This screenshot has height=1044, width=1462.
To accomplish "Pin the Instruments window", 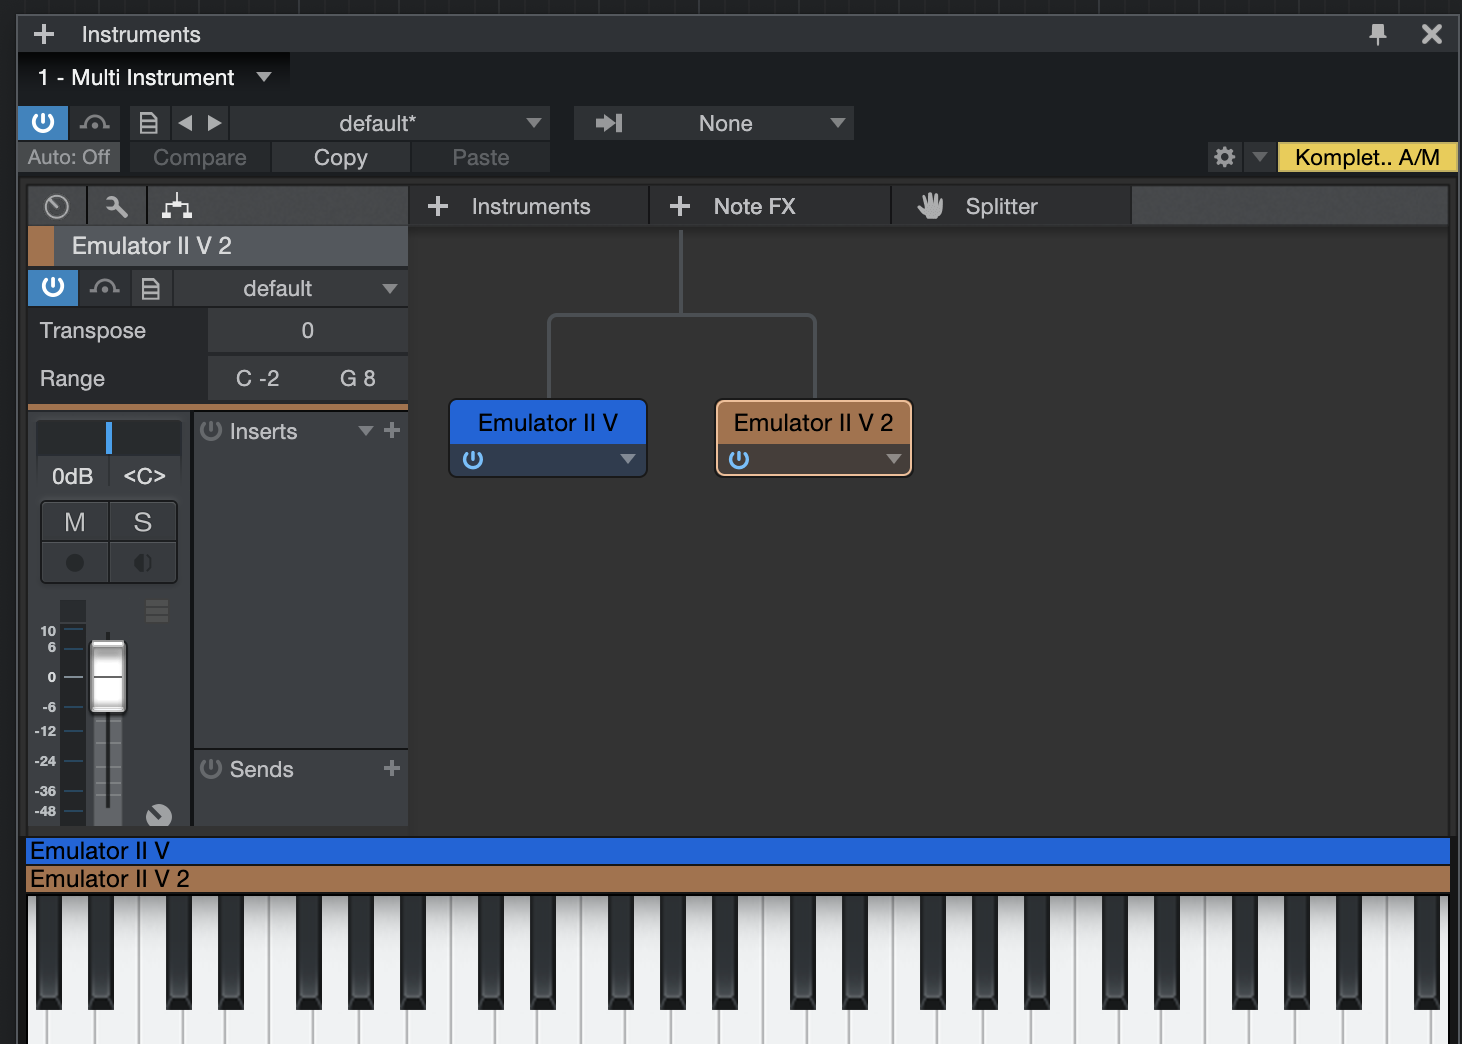I will (x=1378, y=34).
